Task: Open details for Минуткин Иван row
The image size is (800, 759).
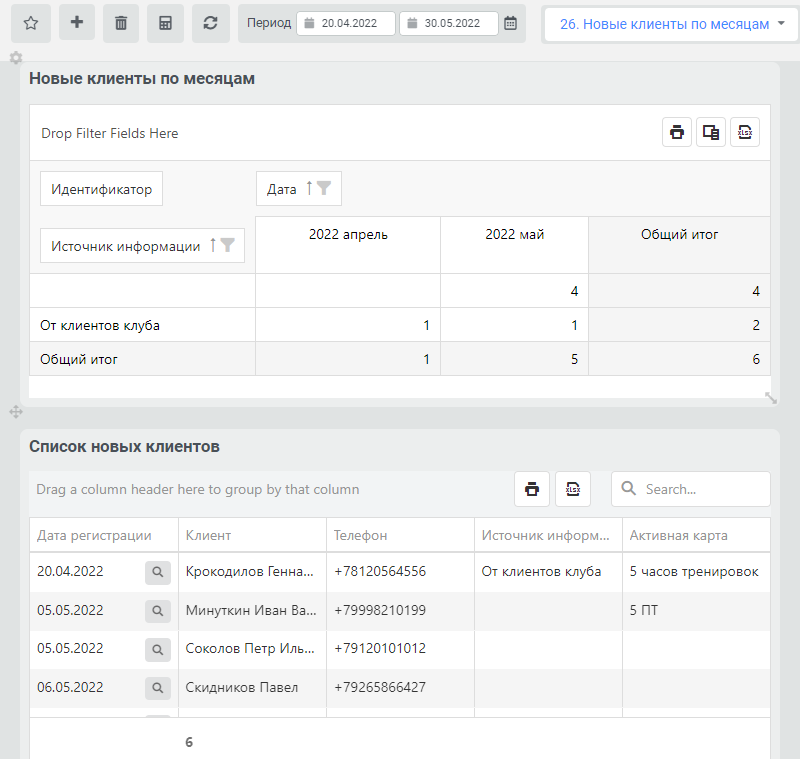Action: coord(158,611)
